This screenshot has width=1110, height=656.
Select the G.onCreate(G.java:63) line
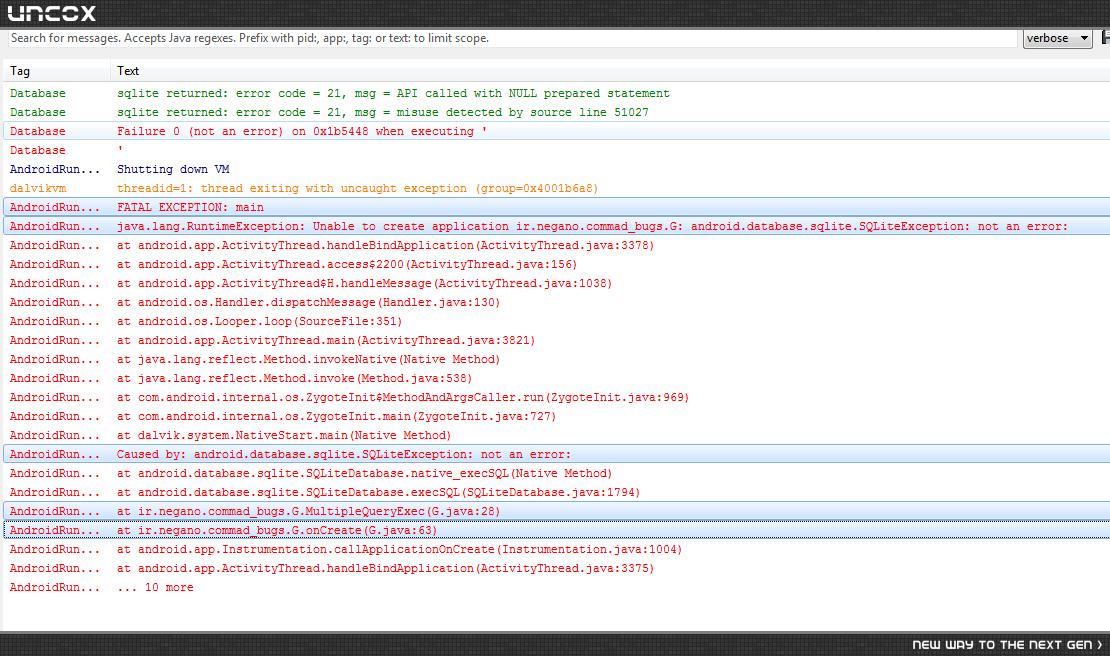pos(556,531)
